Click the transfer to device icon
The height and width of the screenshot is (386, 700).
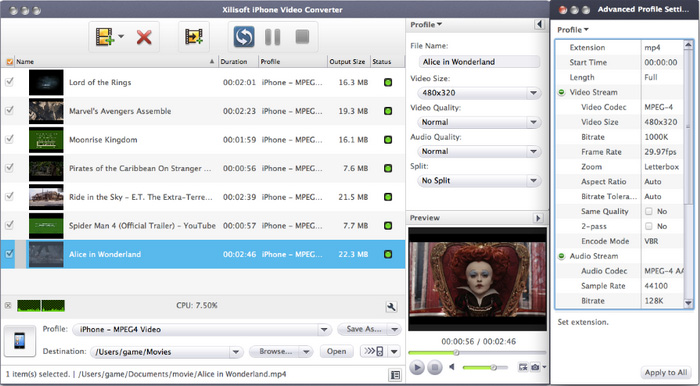tap(374, 351)
